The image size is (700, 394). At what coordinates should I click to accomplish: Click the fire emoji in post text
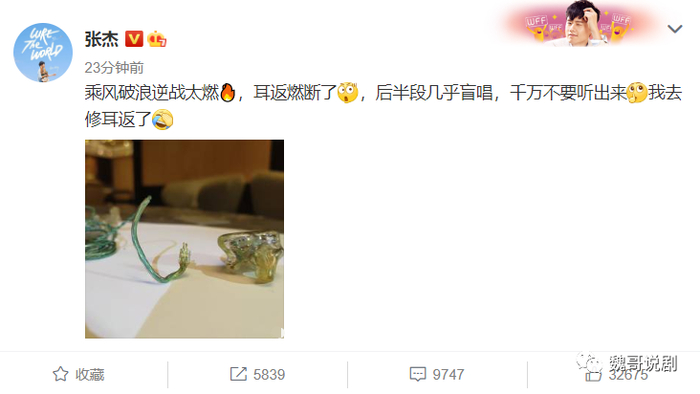[228, 93]
